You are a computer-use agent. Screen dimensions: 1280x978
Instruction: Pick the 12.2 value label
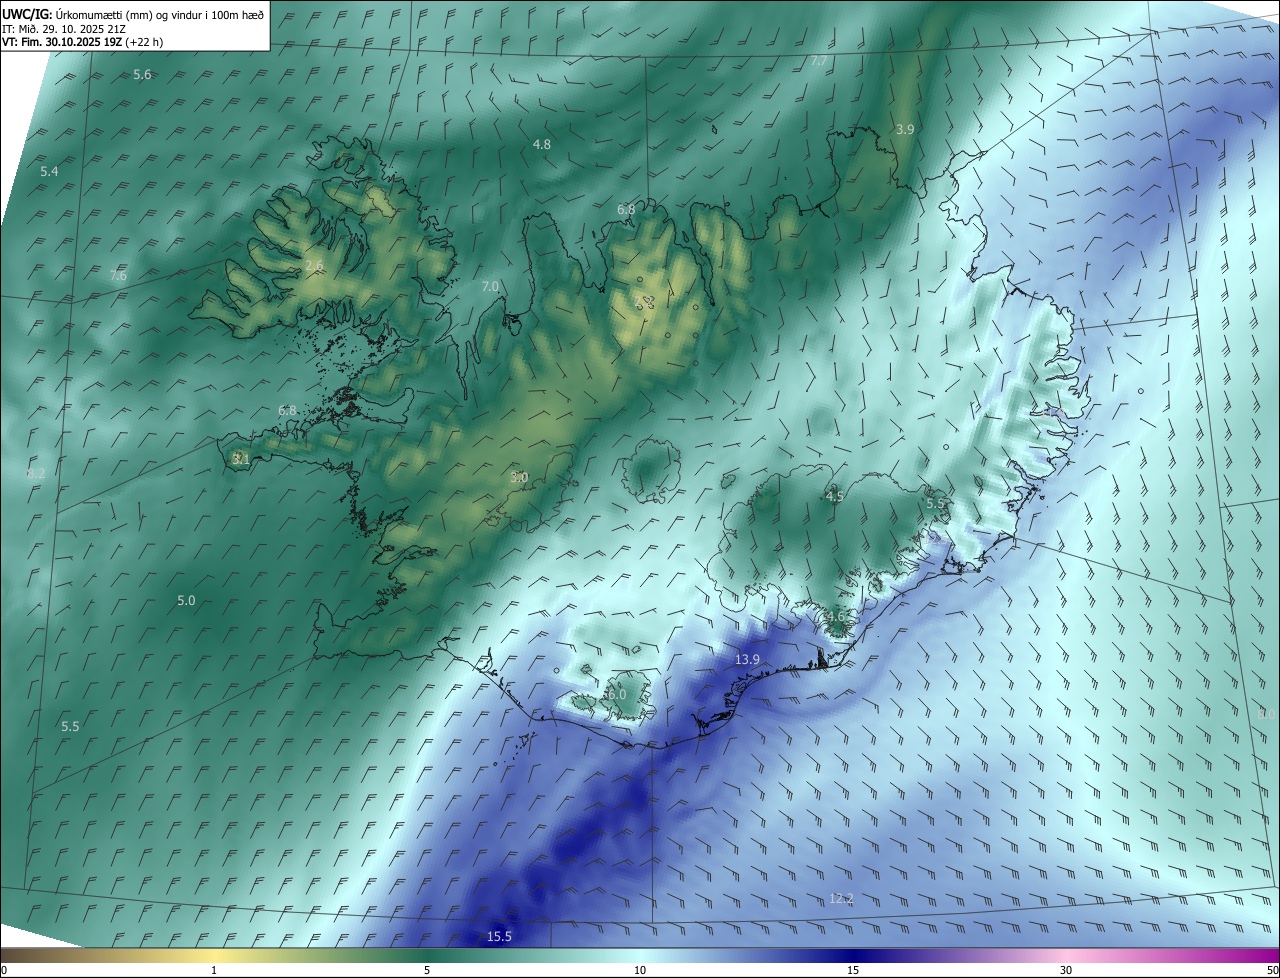coord(842,898)
